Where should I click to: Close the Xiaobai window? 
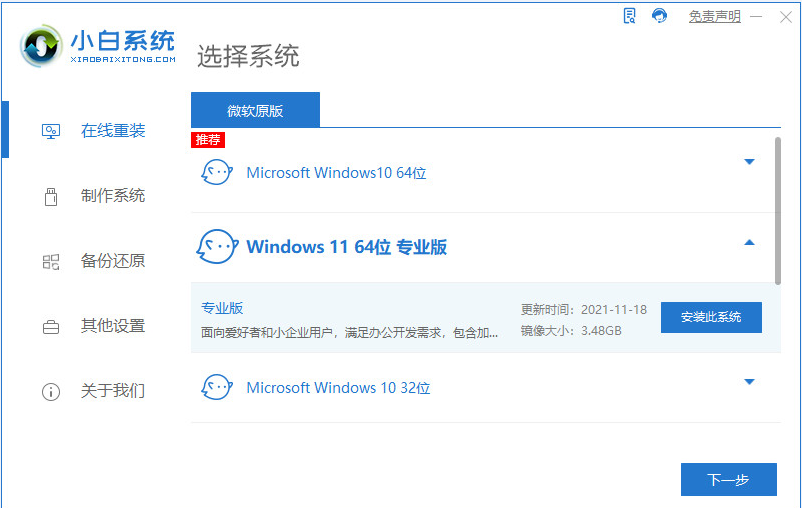pyautogui.click(x=786, y=17)
